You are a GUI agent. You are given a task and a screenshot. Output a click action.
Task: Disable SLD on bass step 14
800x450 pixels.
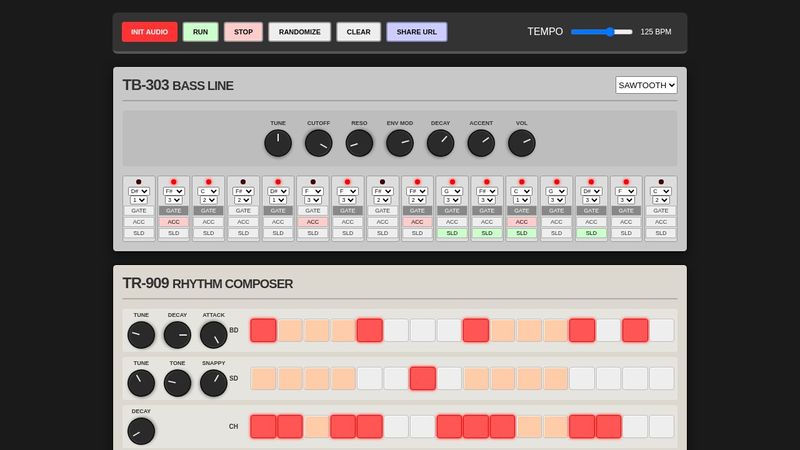click(591, 233)
